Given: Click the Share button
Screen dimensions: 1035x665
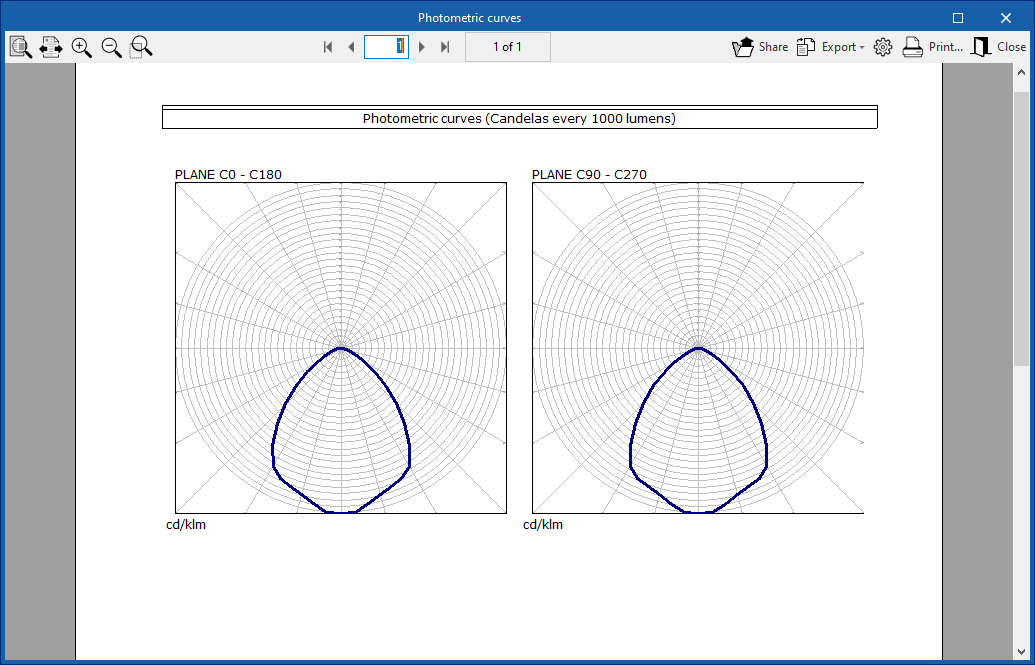Looking at the screenshot, I should tap(760, 47).
